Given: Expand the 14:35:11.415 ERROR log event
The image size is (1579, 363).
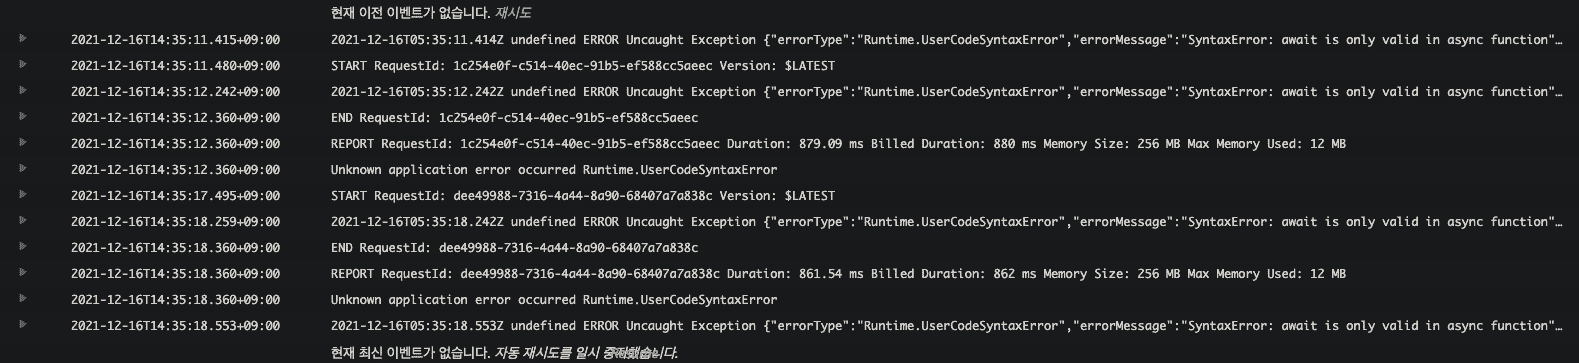Looking at the screenshot, I should pos(22,39).
